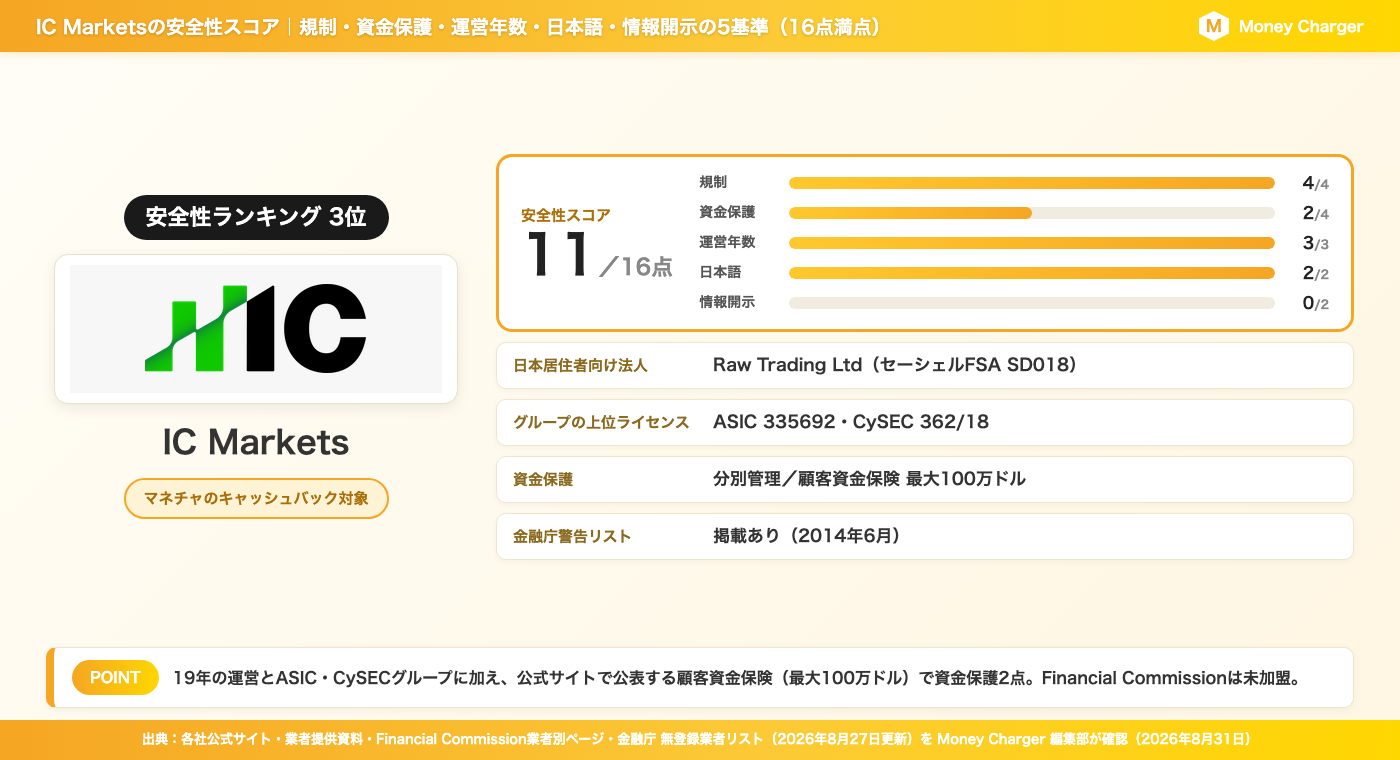Click the グループの上位ライセンス row label
This screenshot has width=1400, height=760.
pyautogui.click(x=601, y=423)
